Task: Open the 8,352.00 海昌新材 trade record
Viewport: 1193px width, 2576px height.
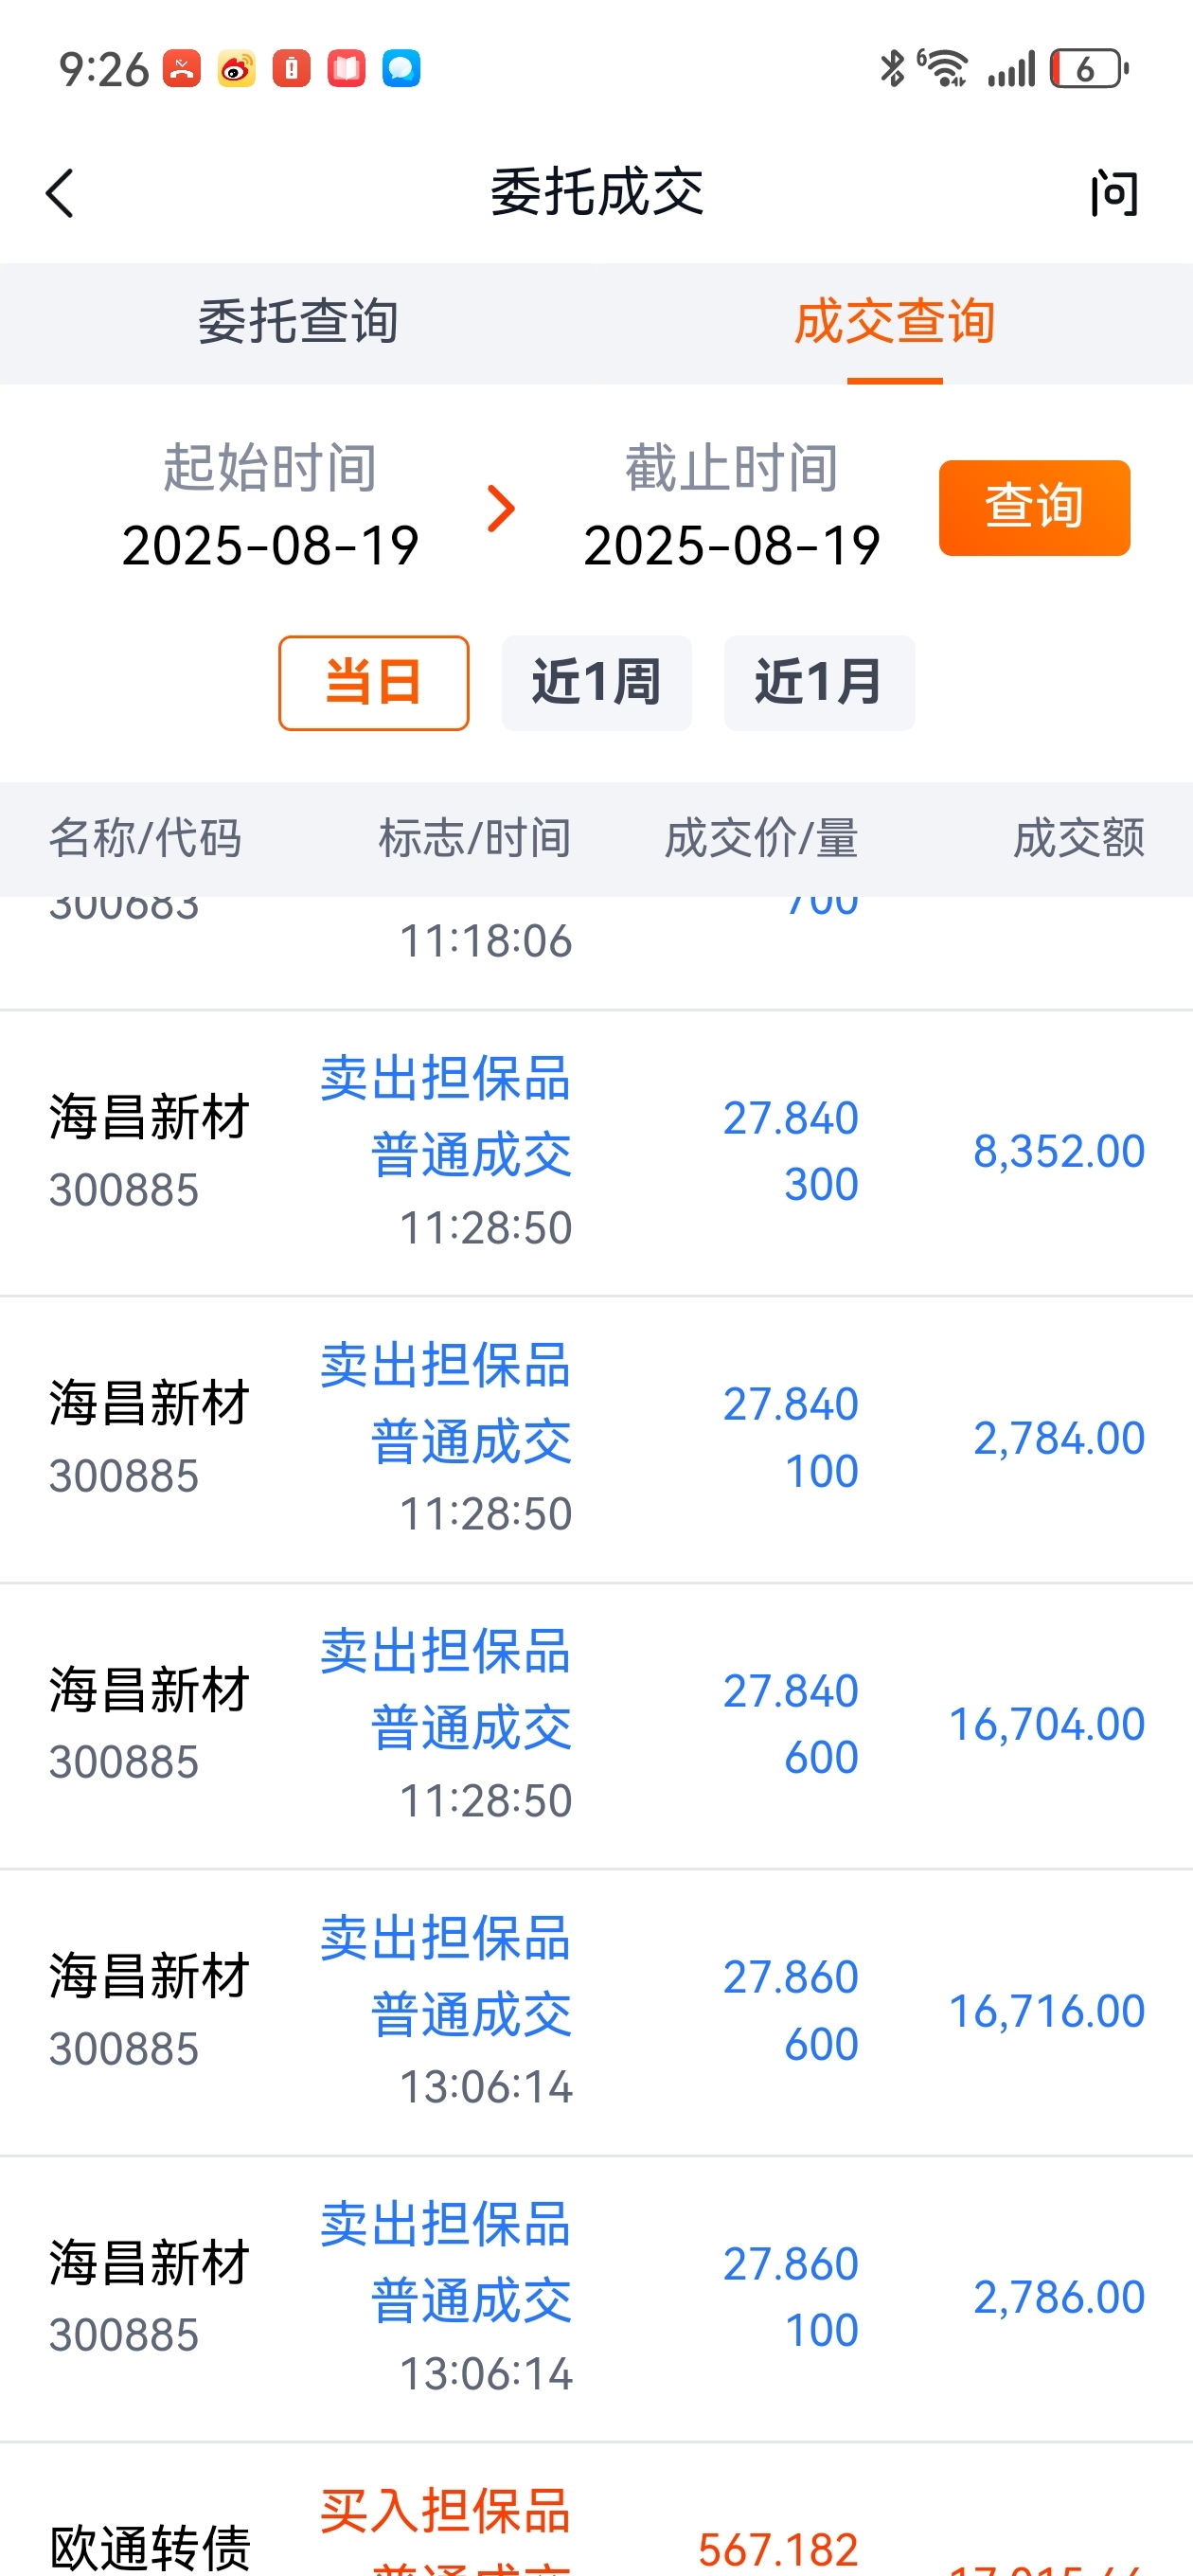Action: 596,1153
